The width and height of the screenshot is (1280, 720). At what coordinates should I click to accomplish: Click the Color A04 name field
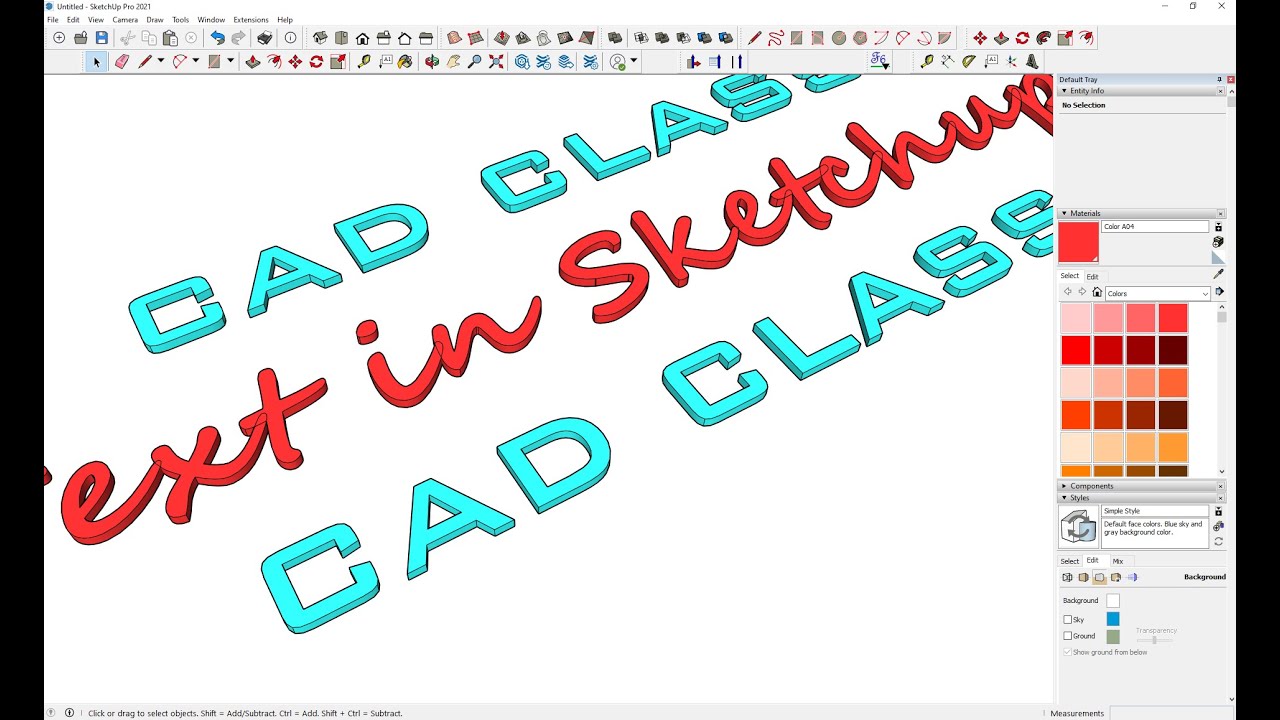pos(1155,227)
